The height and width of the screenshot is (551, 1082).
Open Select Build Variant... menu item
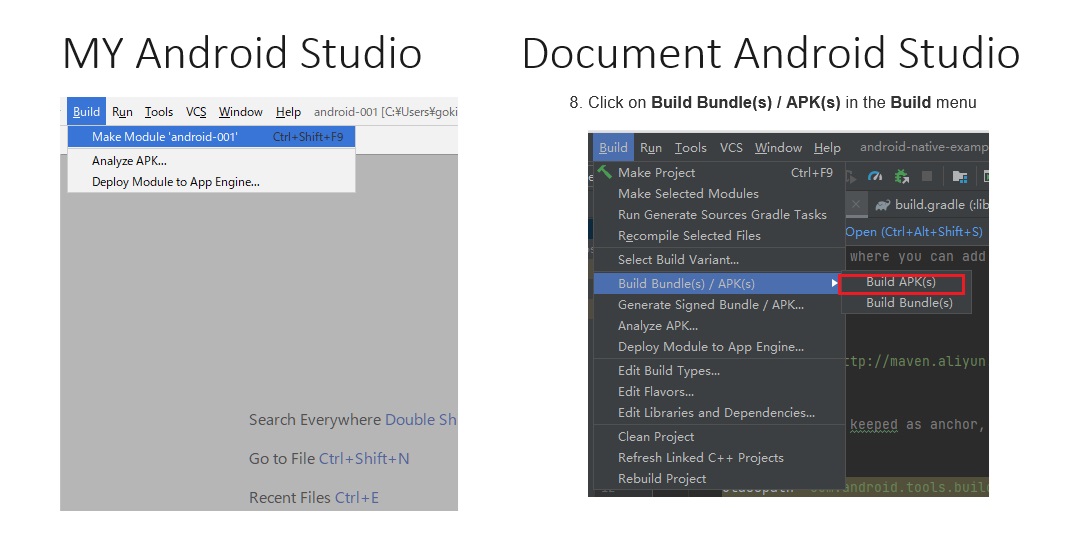tap(678, 260)
